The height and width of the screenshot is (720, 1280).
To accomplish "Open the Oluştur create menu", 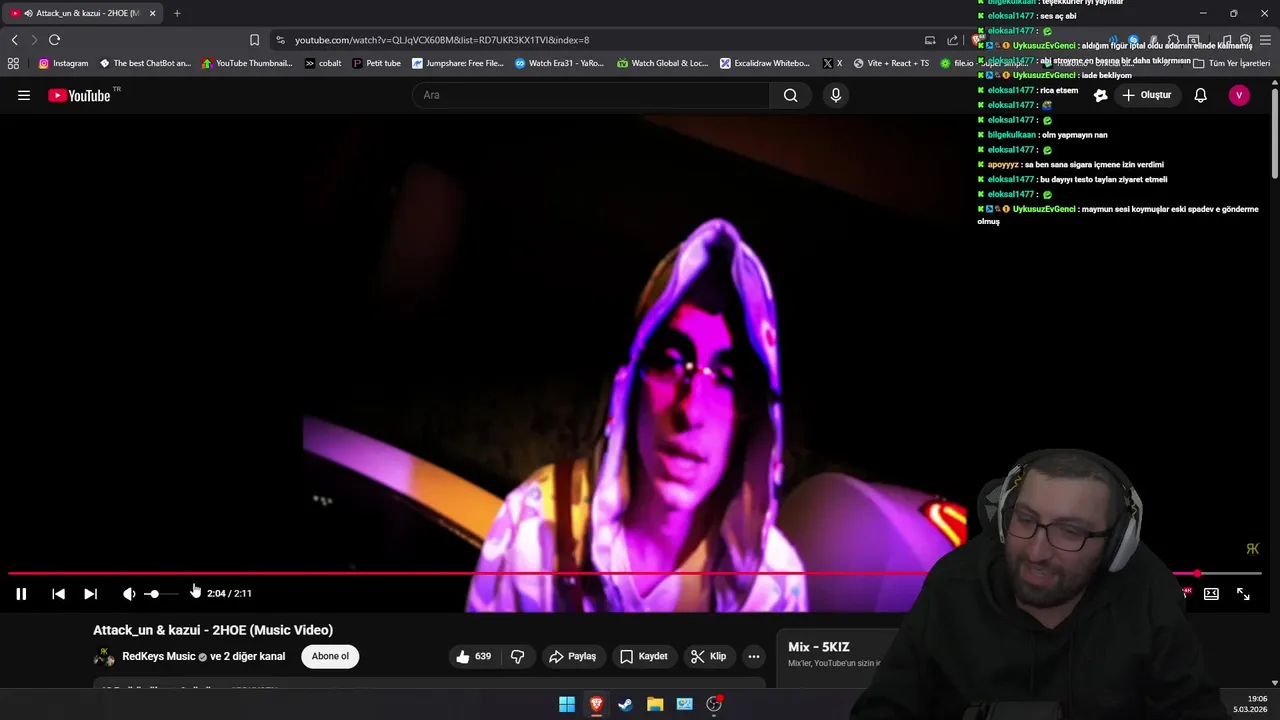I will tap(1146, 95).
